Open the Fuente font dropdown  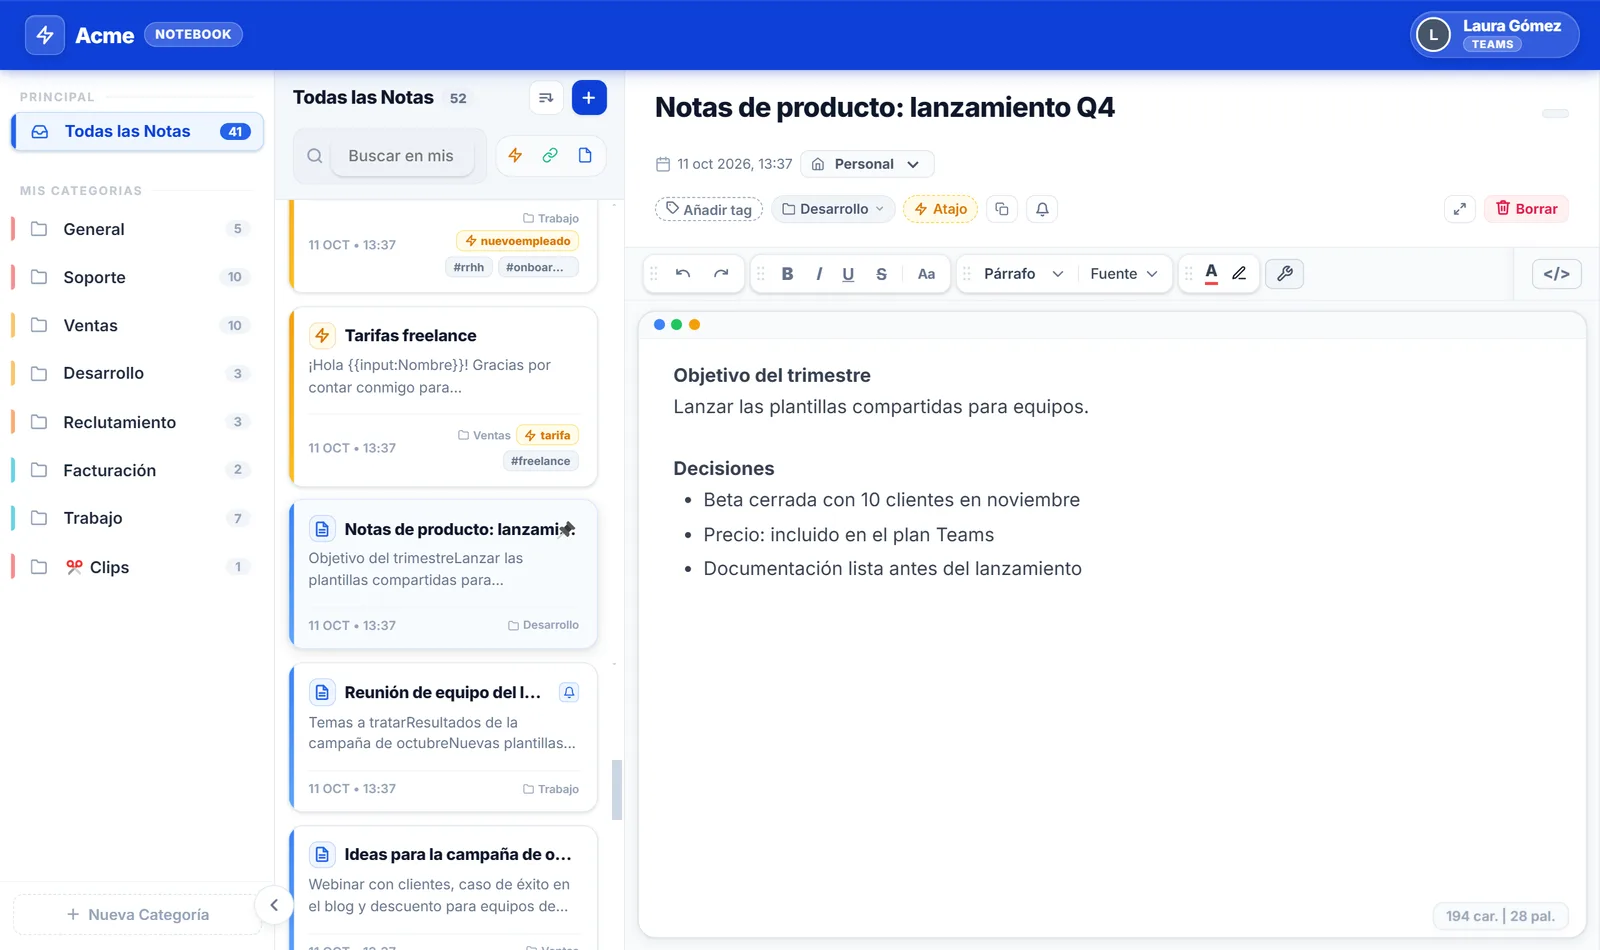[1124, 274]
